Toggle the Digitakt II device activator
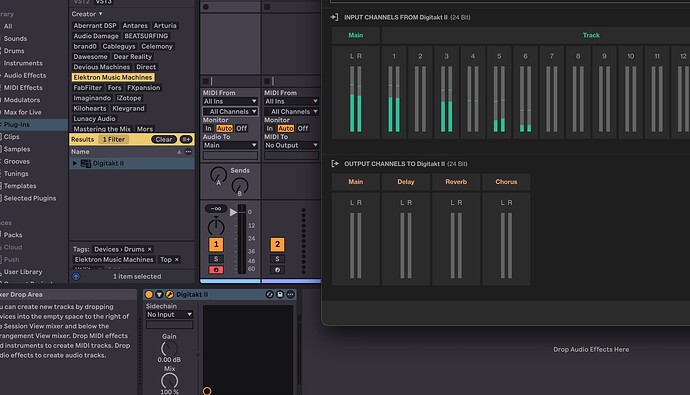The image size is (690, 395). [149, 294]
